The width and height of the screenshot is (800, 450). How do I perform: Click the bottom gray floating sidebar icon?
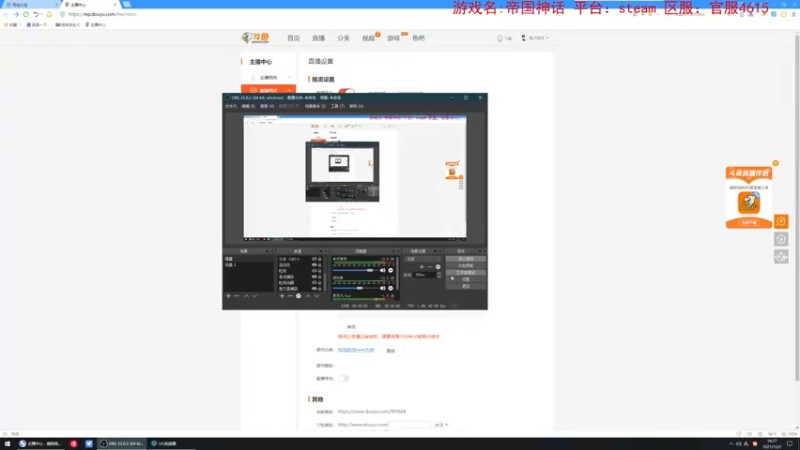click(781, 257)
